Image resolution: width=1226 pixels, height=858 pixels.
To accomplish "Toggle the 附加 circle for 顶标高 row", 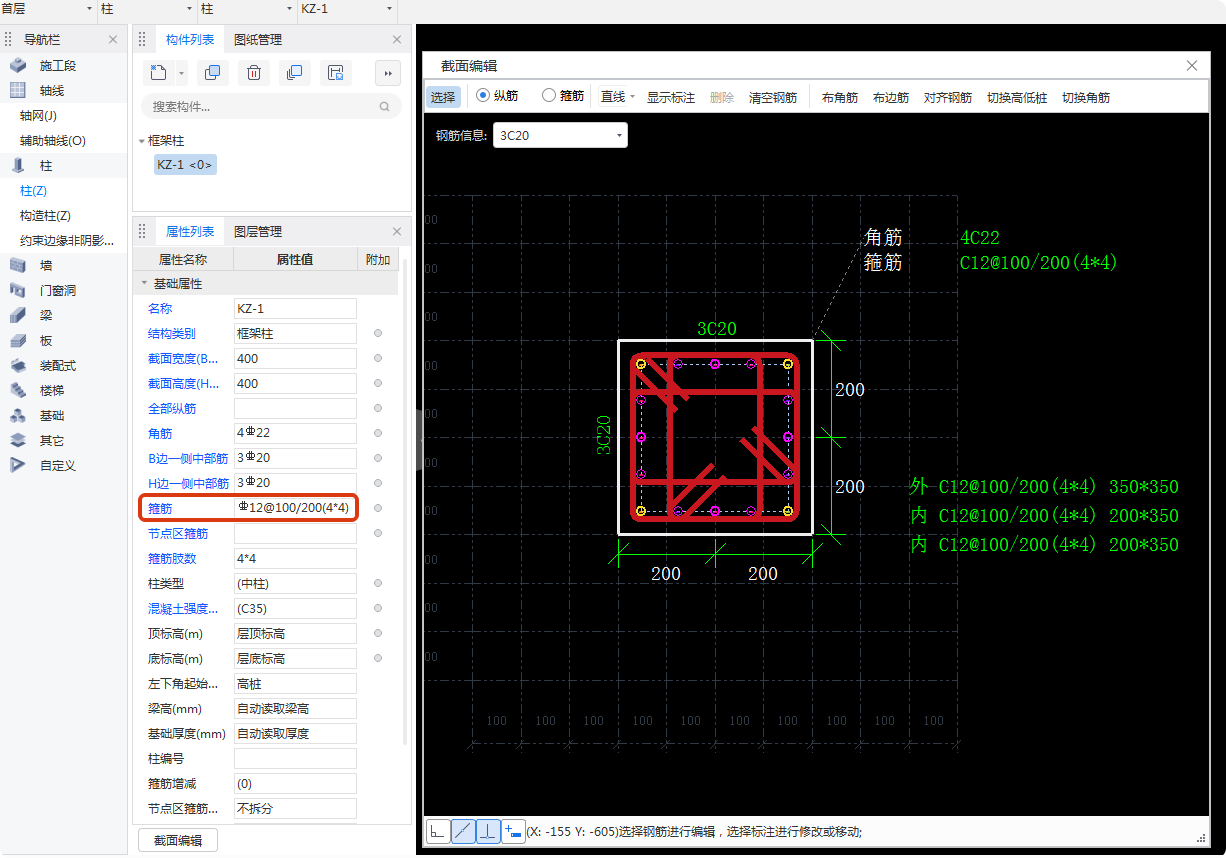I will (x=378, y=634).
